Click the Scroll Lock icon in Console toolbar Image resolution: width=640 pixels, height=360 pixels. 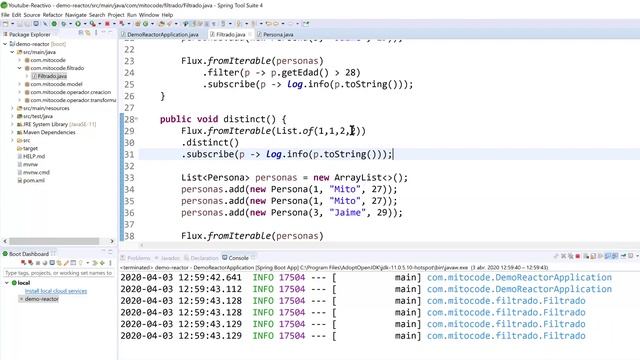coord(593,256)
